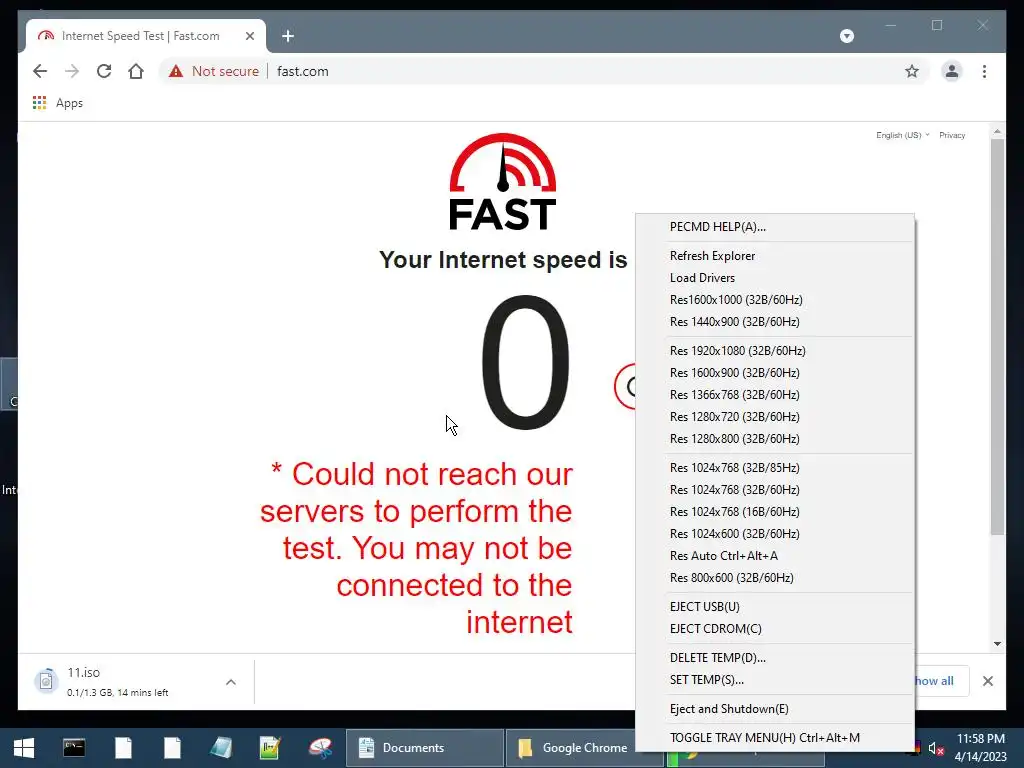Screen dimensions: 1024x768
Task: Select Res 1440x900 (32B/60Hz)
Action: coord(775,321)
